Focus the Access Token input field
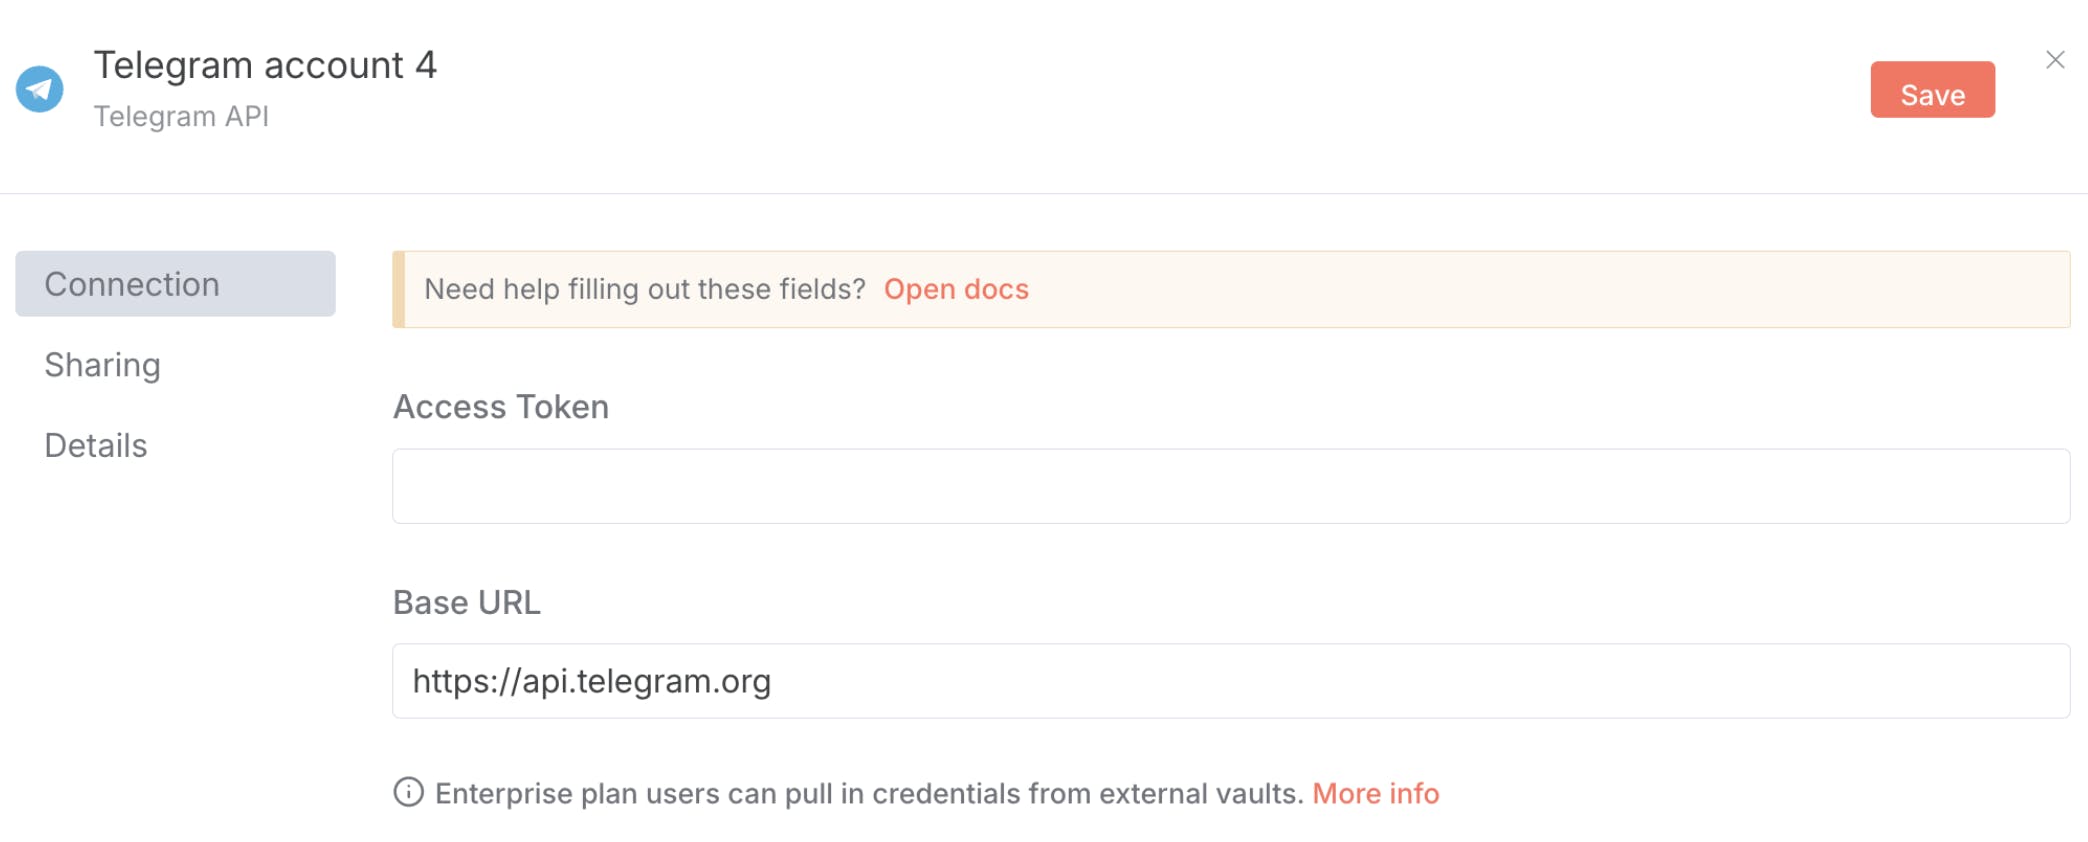 coord(1230,486)
